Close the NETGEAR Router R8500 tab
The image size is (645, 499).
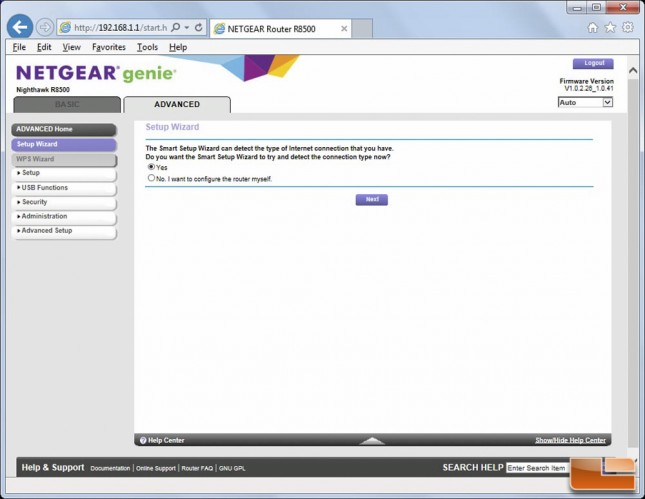click(x=344, y=29)
